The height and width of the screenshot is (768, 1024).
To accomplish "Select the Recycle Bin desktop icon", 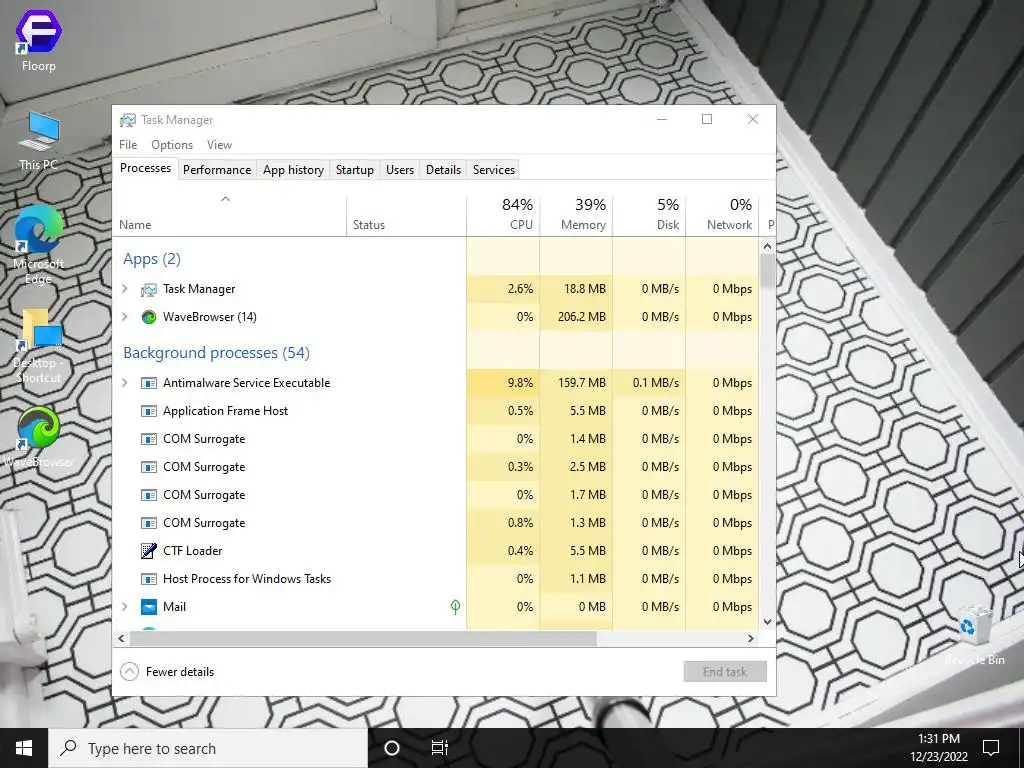I will pyautogui.click(x=974, y=635).
